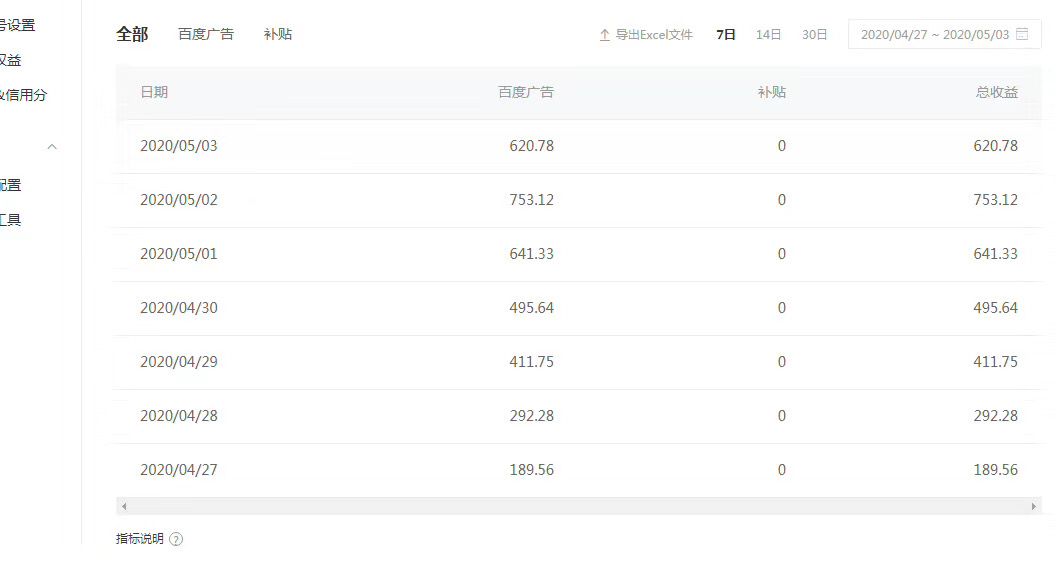
Task: Select the 2020/04/27 date cell
Action: [x=178, y=470]
